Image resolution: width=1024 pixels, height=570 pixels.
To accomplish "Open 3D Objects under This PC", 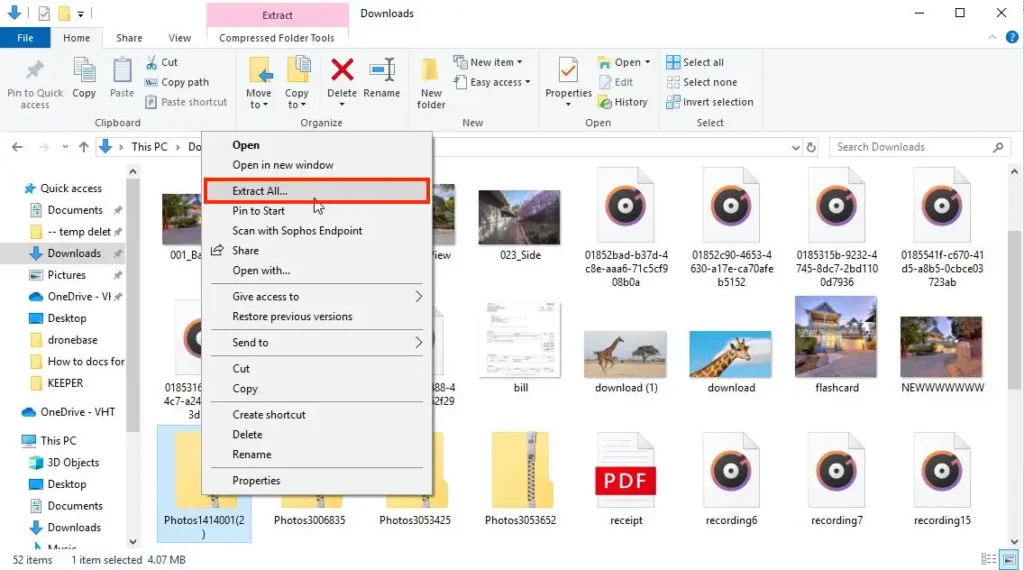I will (x=72, y=462).
